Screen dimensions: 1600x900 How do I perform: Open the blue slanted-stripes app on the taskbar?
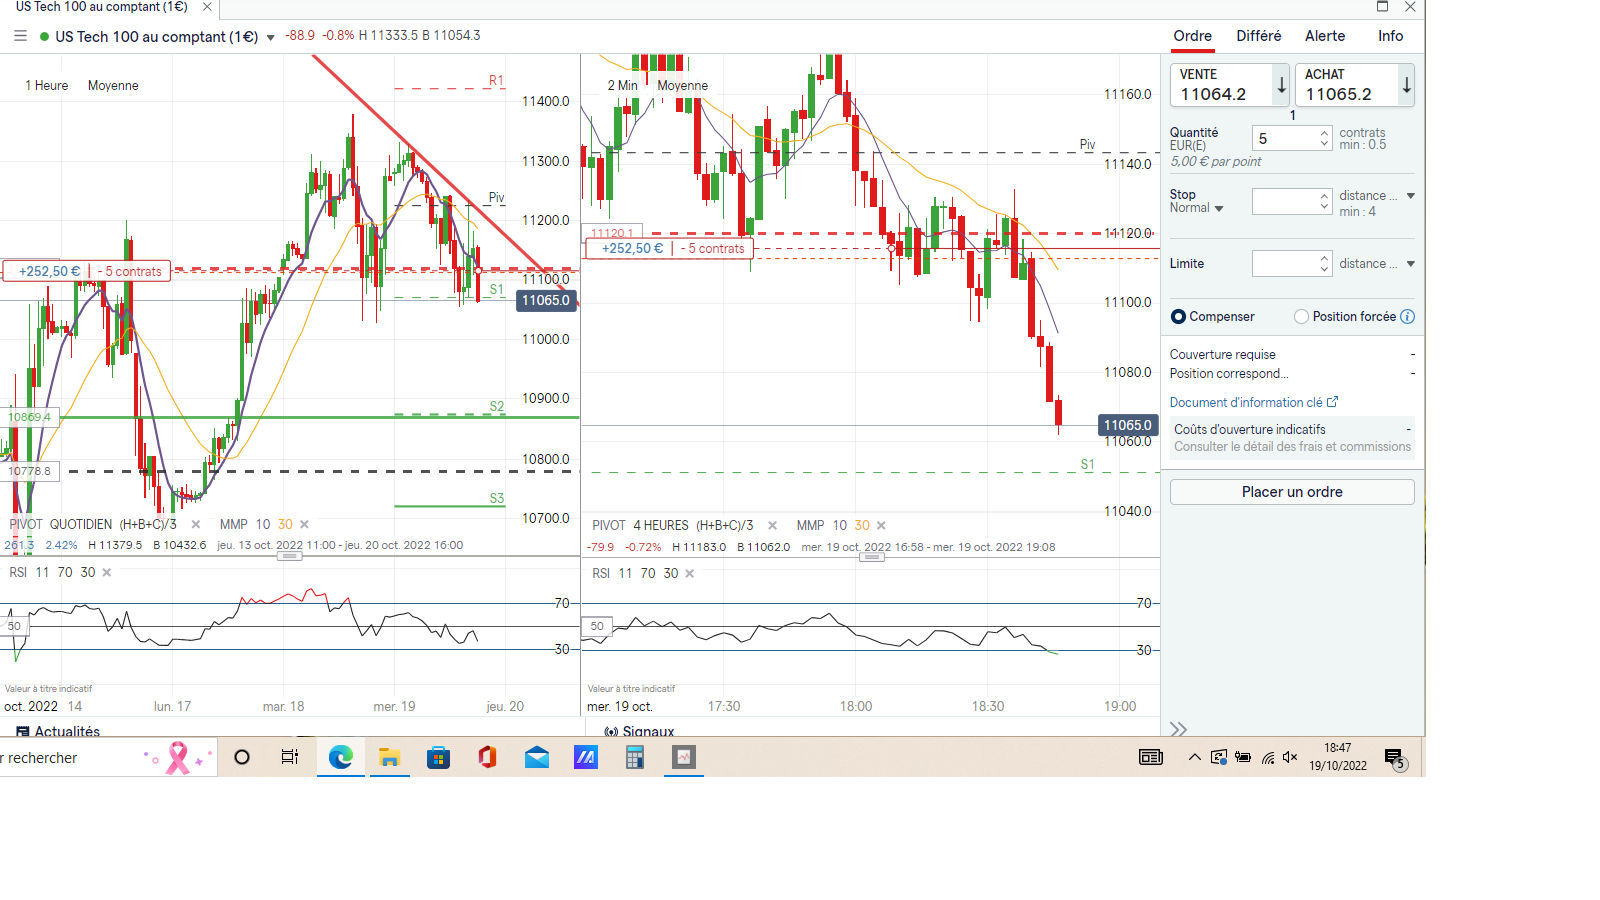point(585,757)
